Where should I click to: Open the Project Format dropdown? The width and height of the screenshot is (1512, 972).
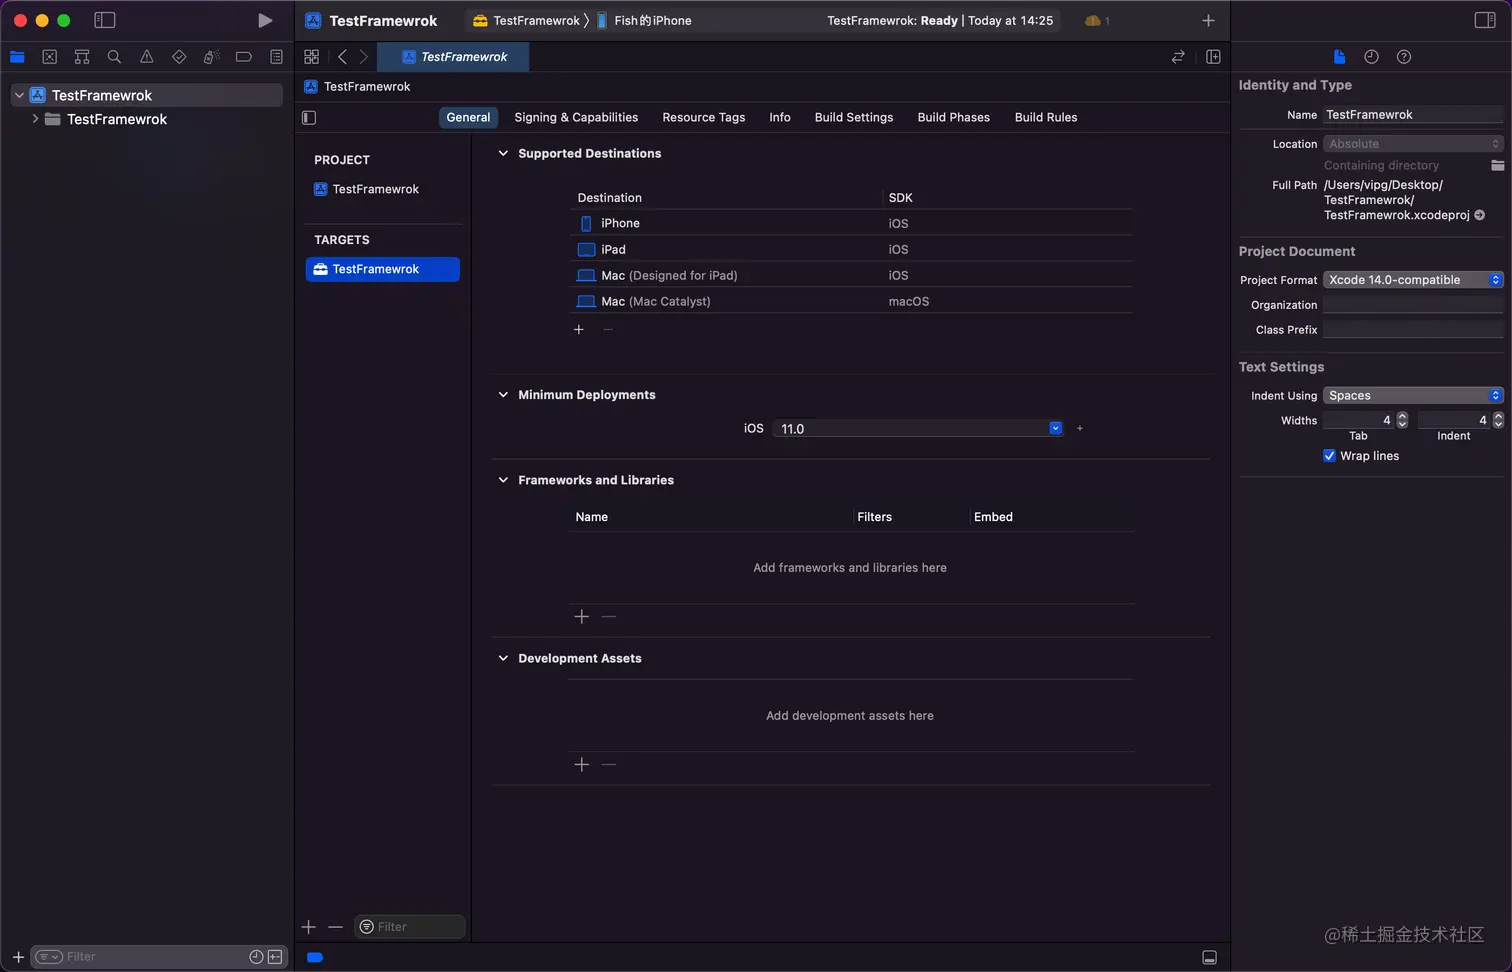coord(1413,280)
